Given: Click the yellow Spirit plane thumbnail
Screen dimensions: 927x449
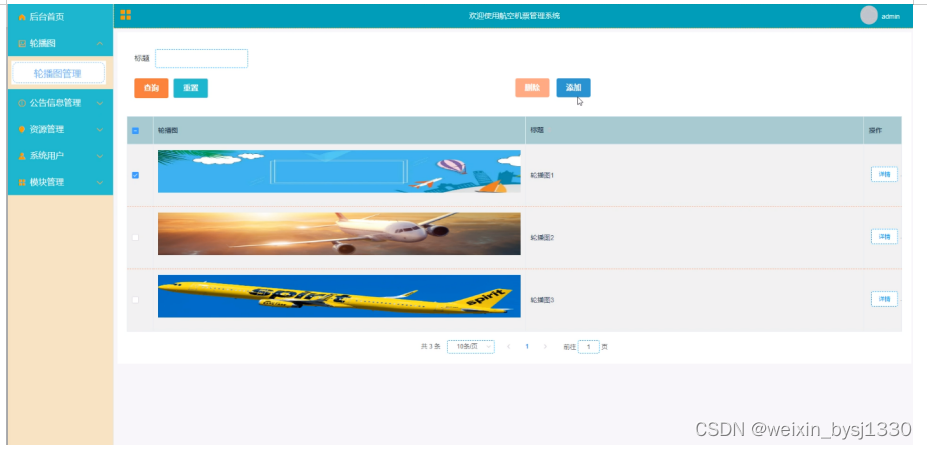Looking at the screenshot, I should coord(339,296).
